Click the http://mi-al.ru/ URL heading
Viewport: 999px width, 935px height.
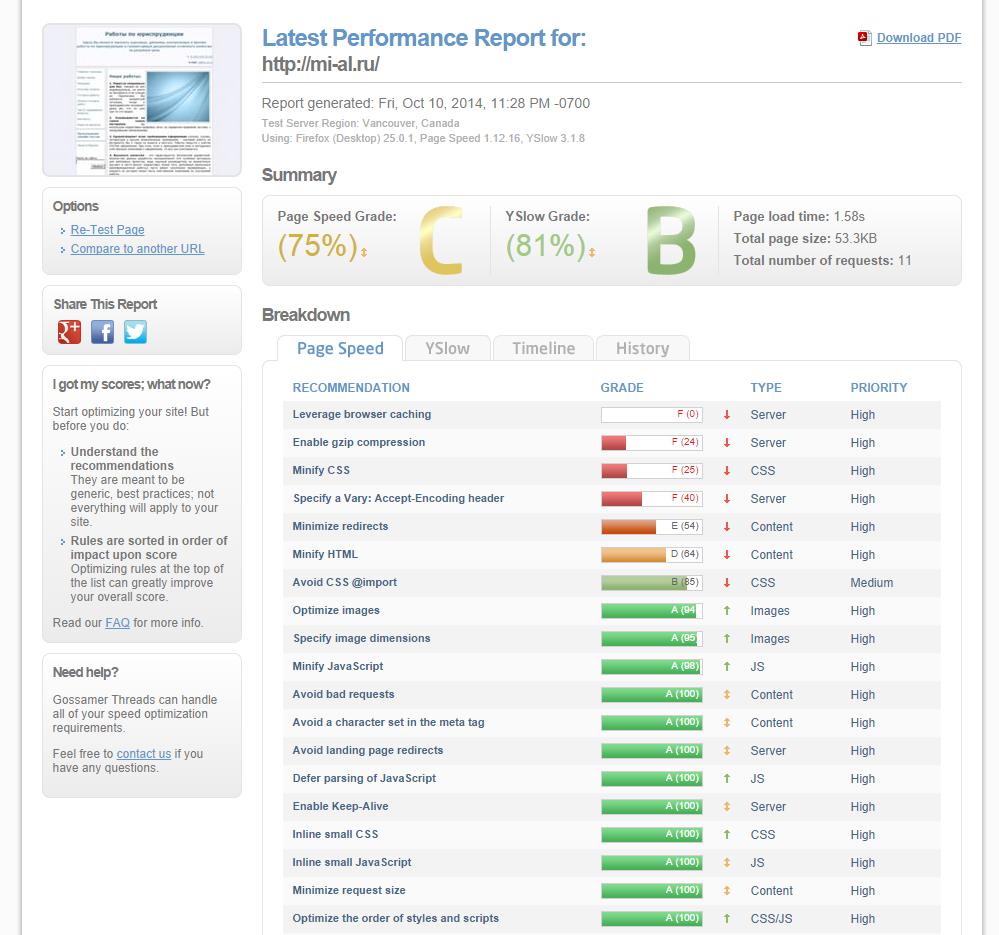coord(320,64)
